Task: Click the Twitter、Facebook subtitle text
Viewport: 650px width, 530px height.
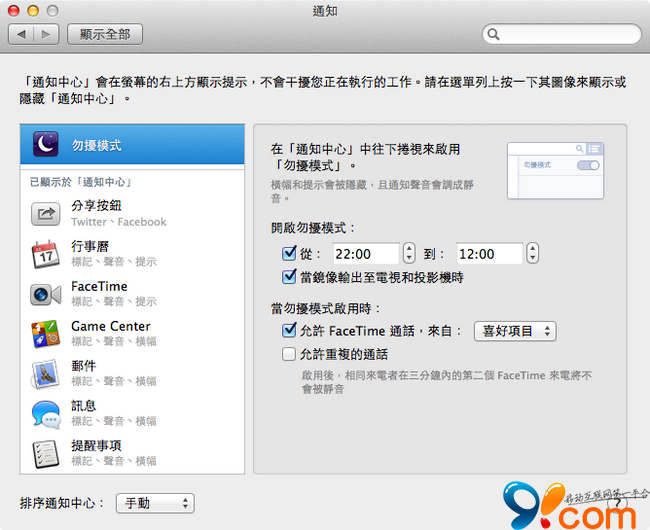Action: click(x=119, y=222)
